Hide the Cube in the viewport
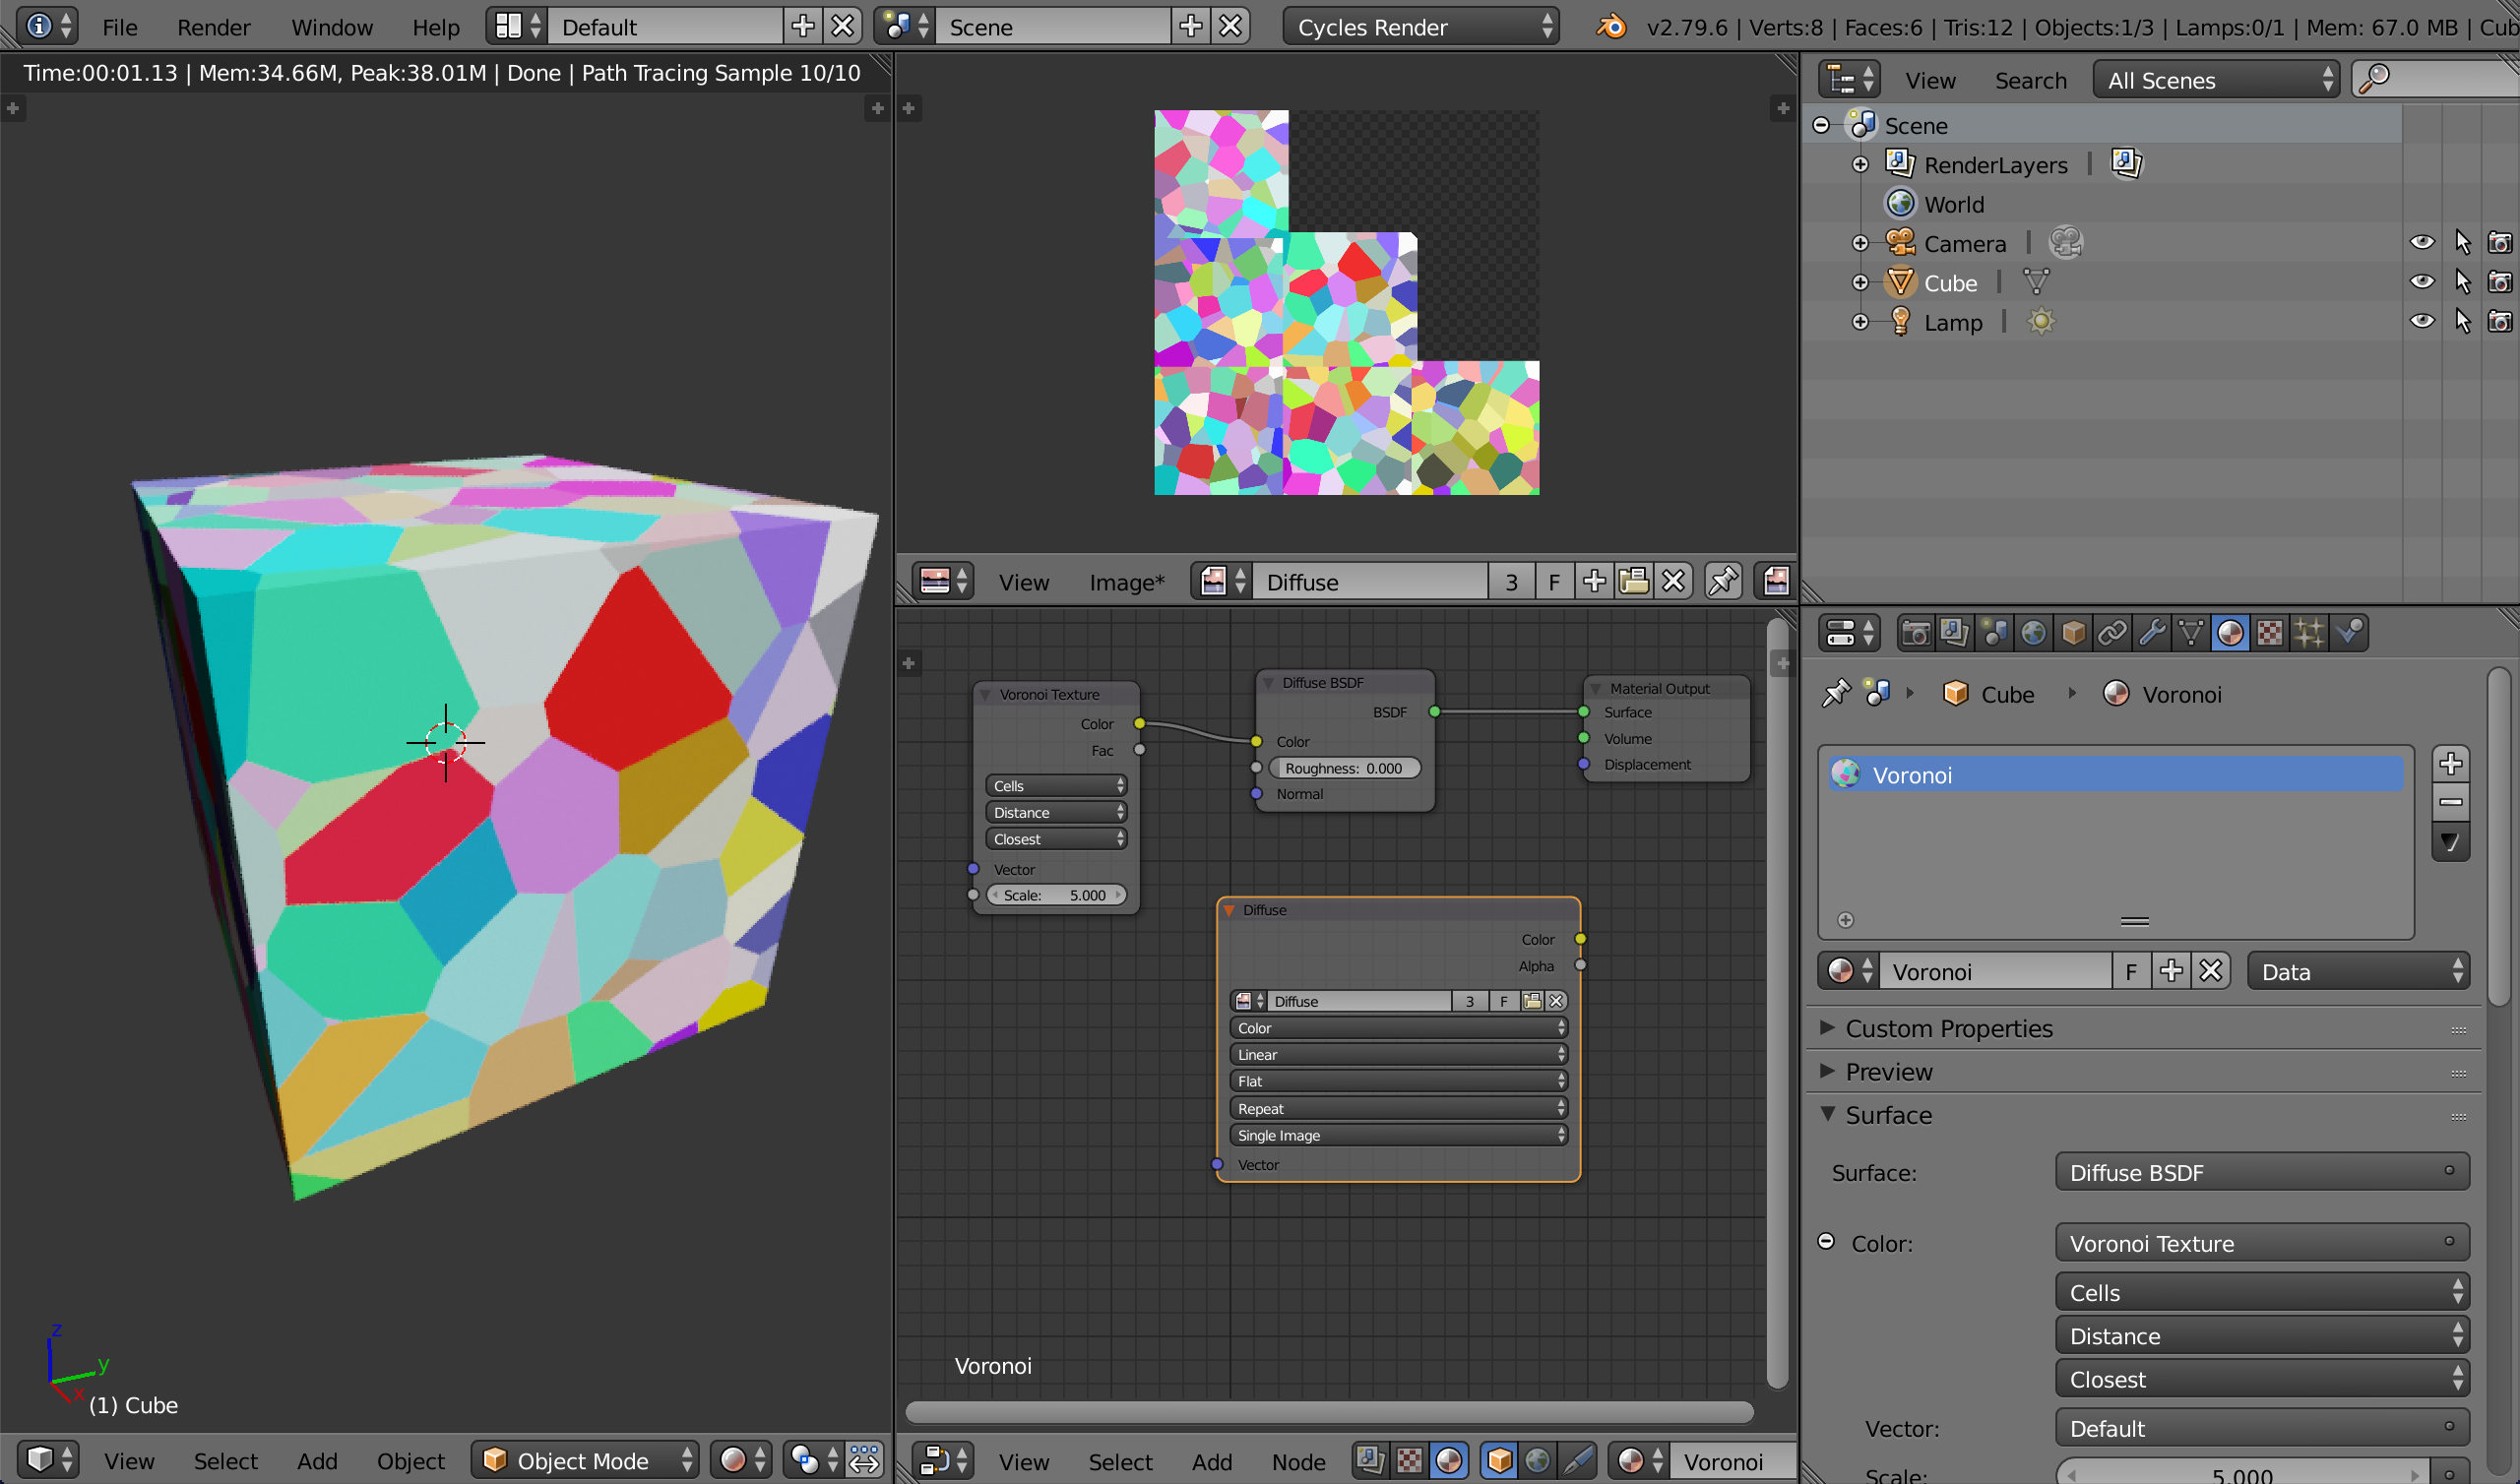 (x=2421, y=282)
